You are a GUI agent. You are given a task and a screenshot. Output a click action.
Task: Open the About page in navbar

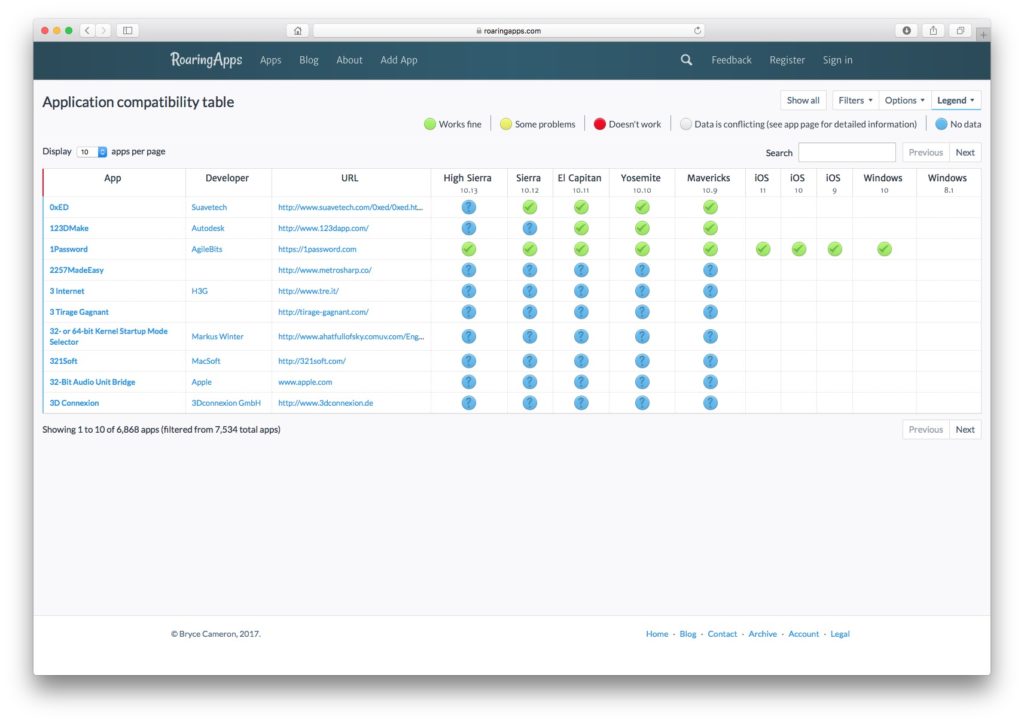[349, 59]
